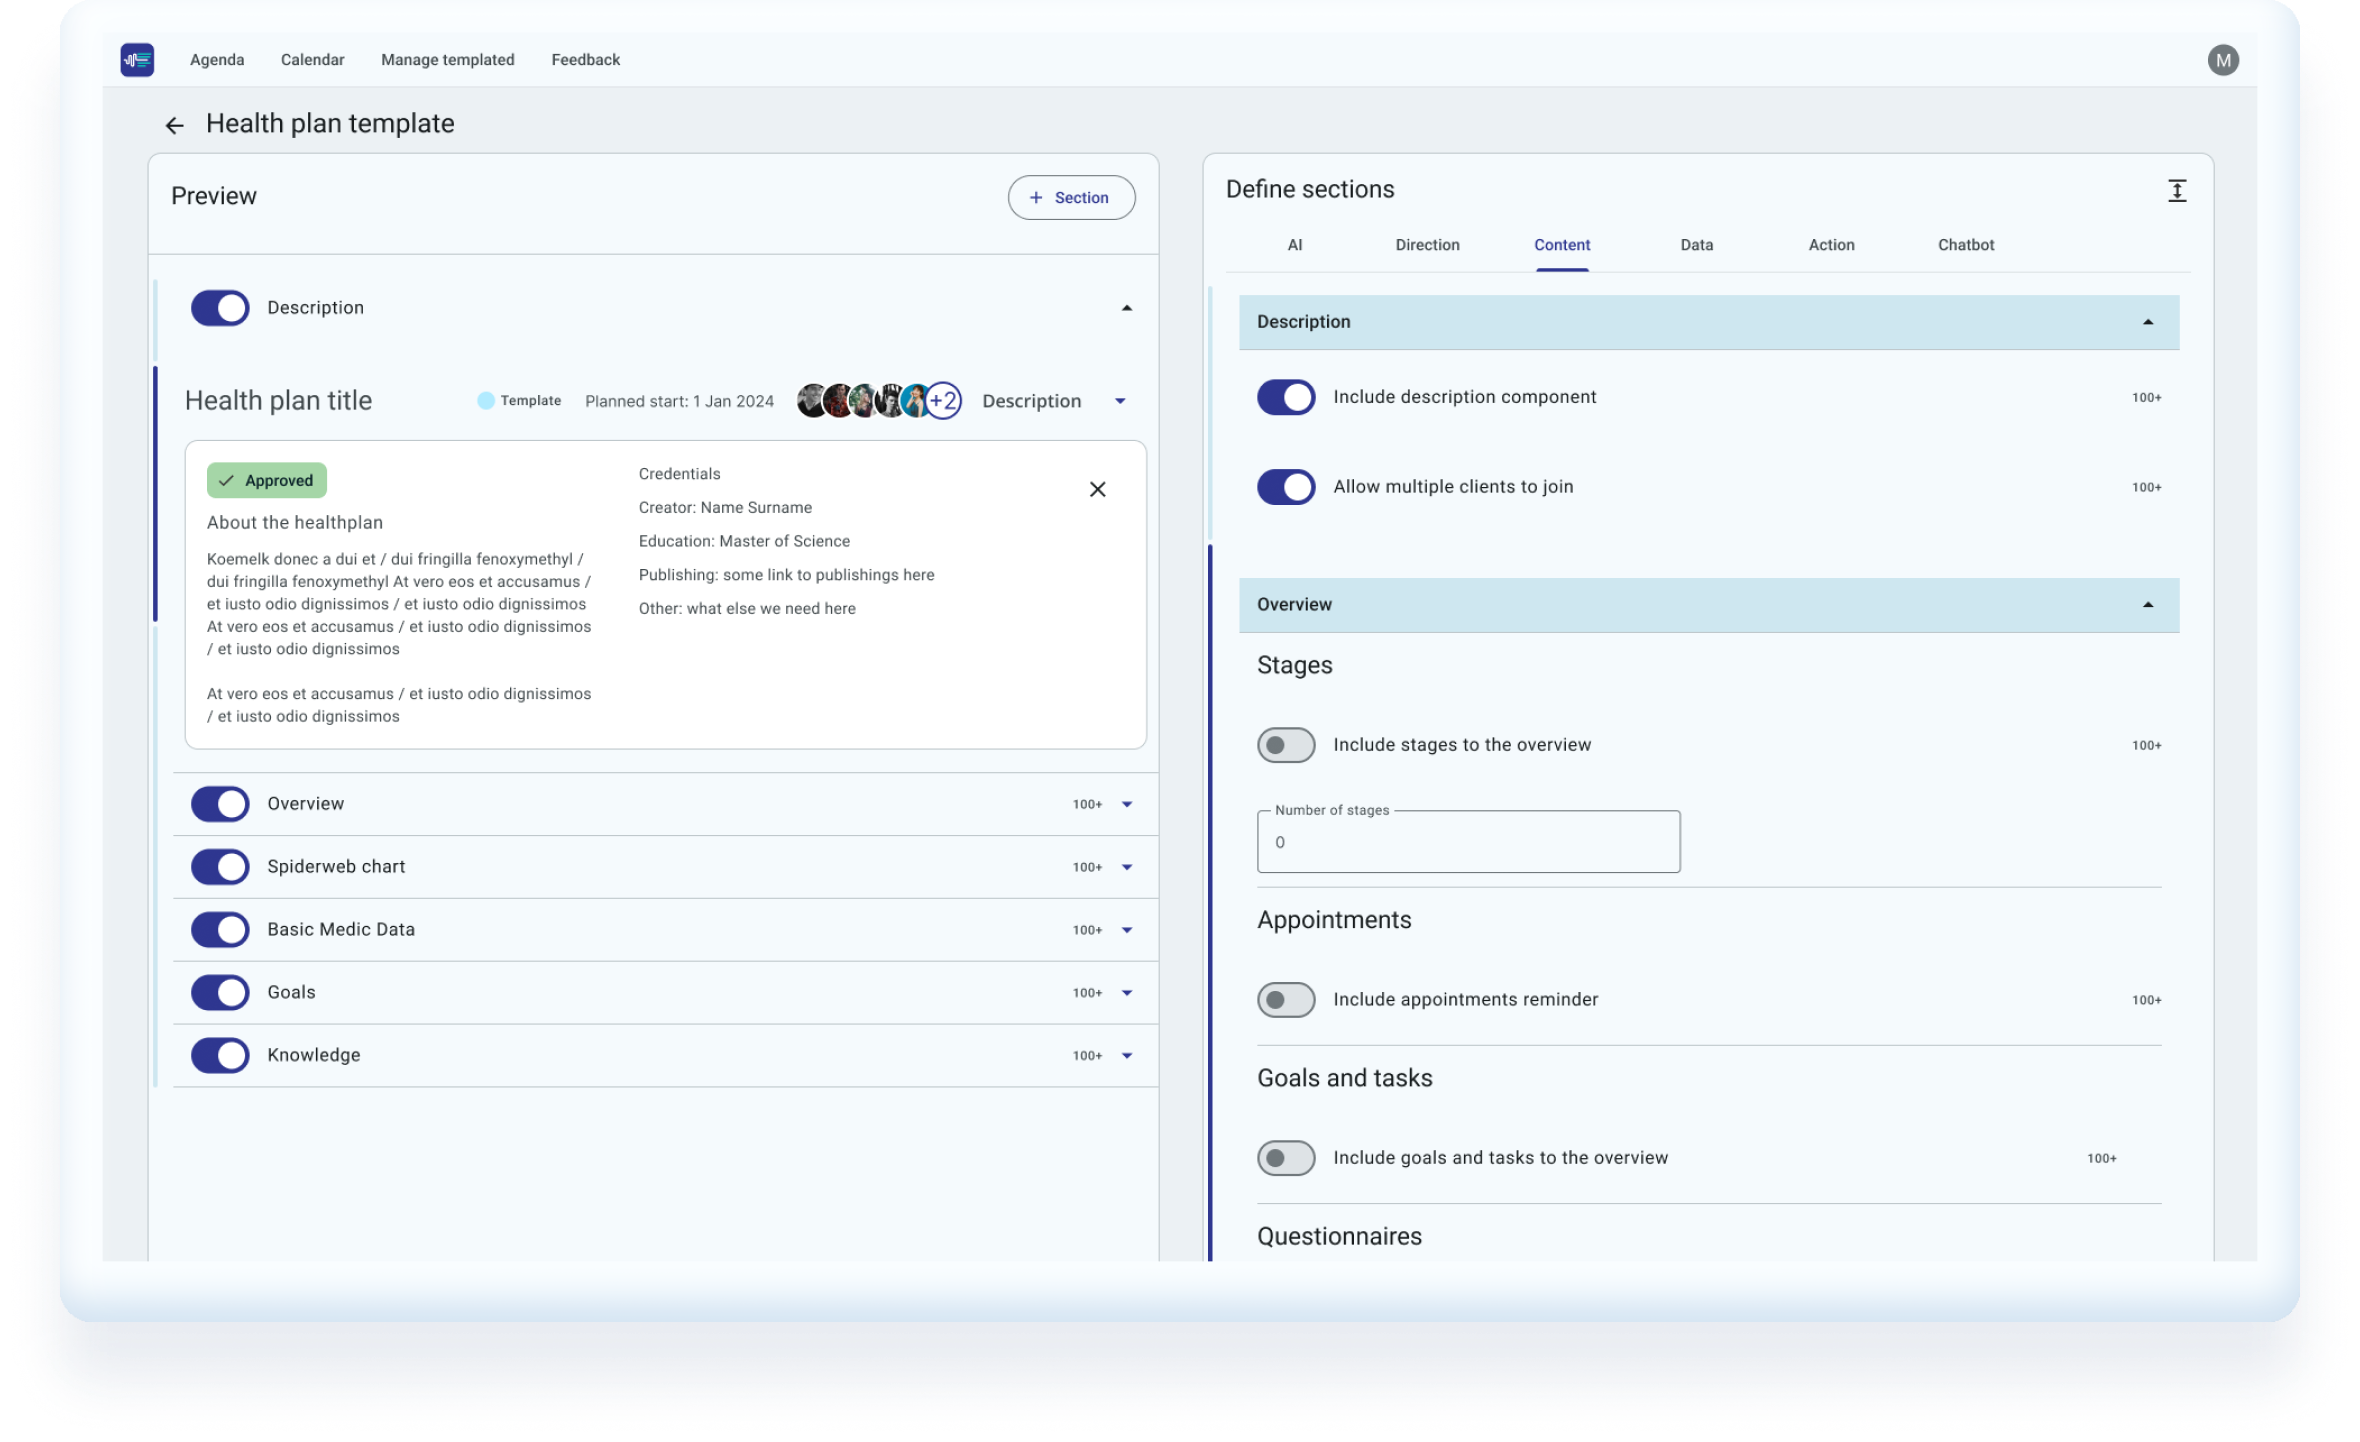
Task: Select the Data tab in Define sections
Action: pyautogui.click(x=1696, y=244)
